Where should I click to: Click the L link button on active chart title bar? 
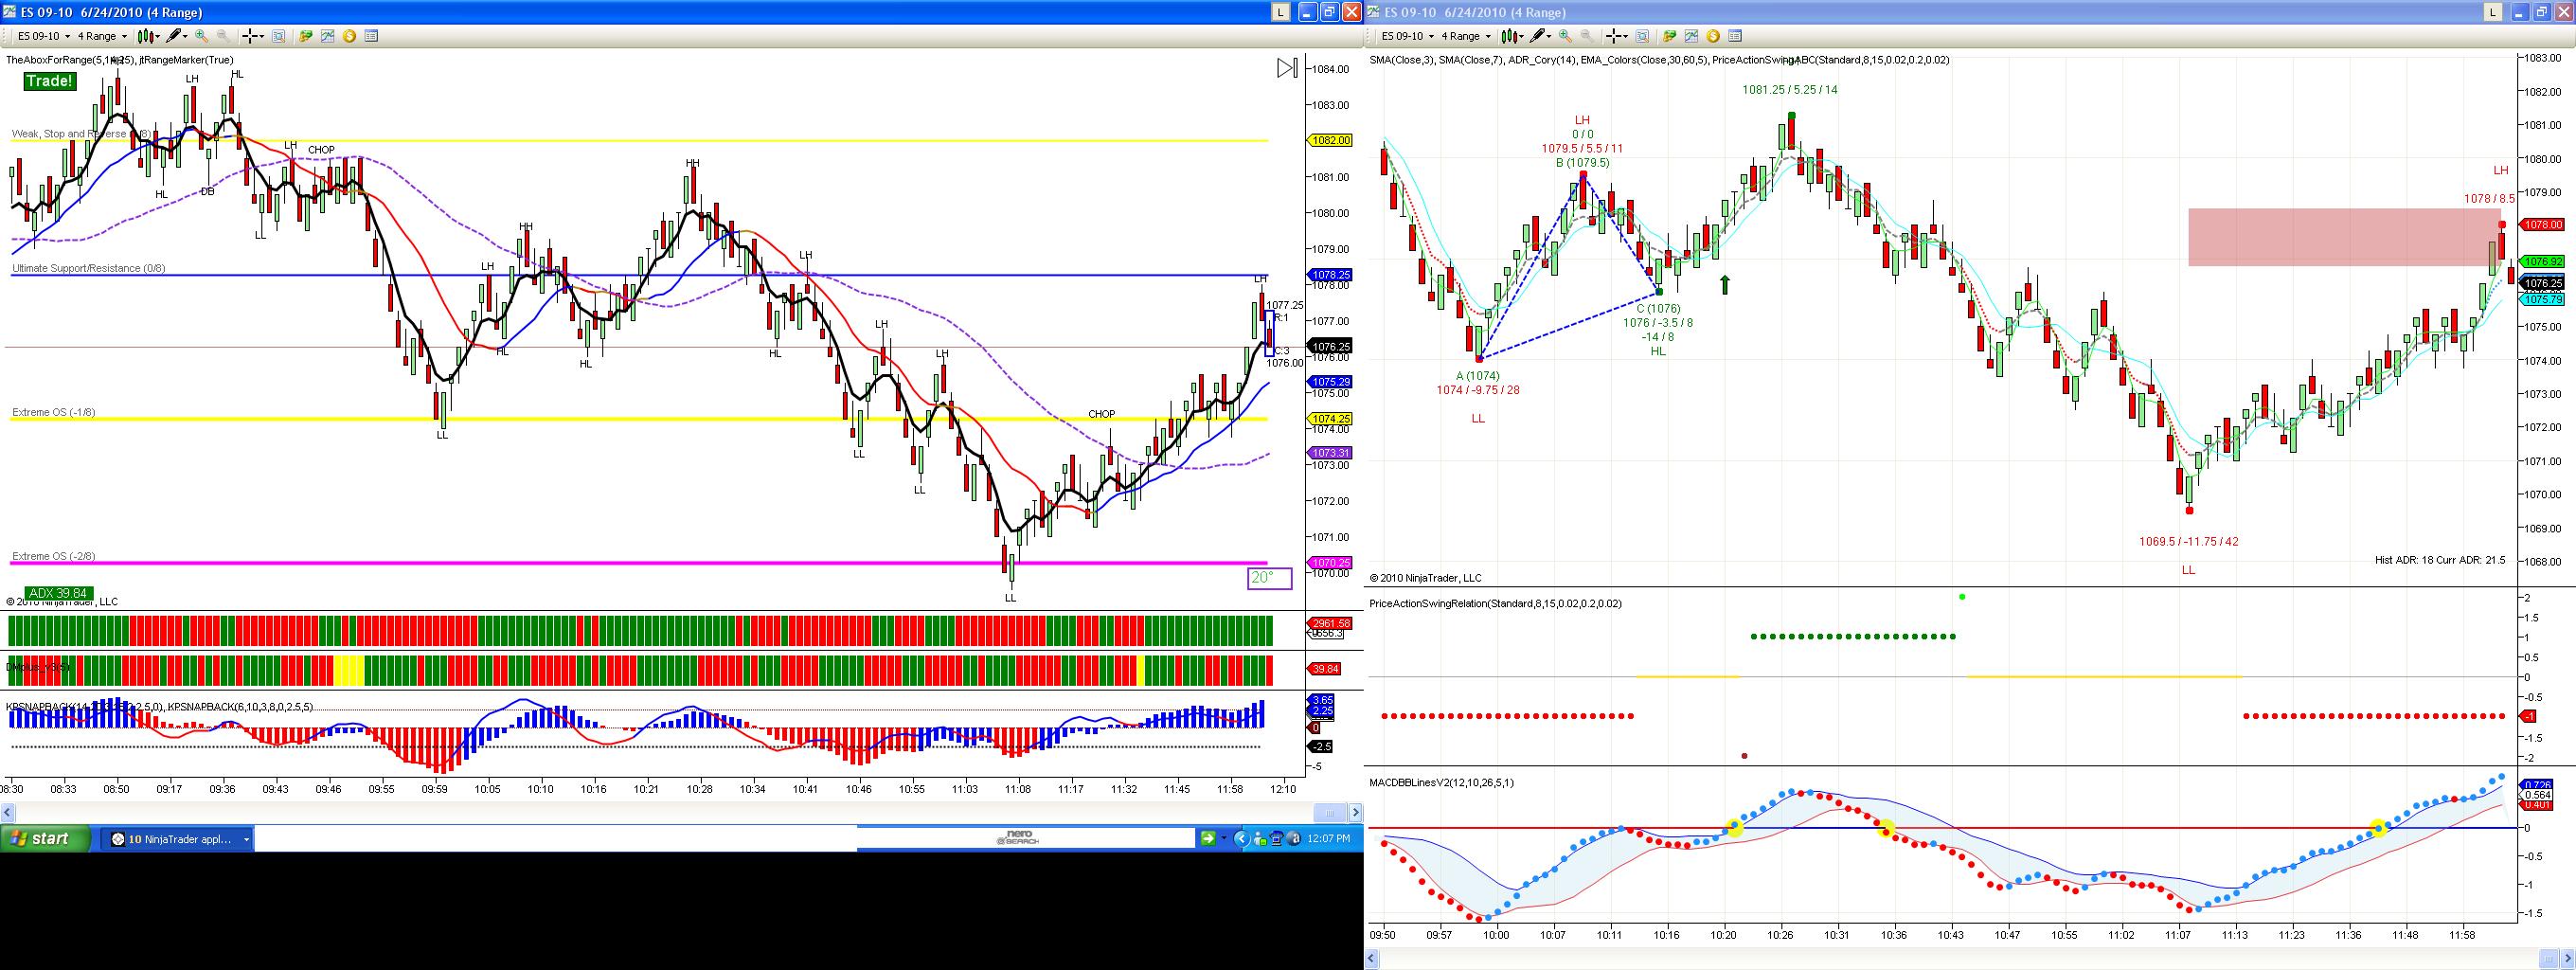1280,12
